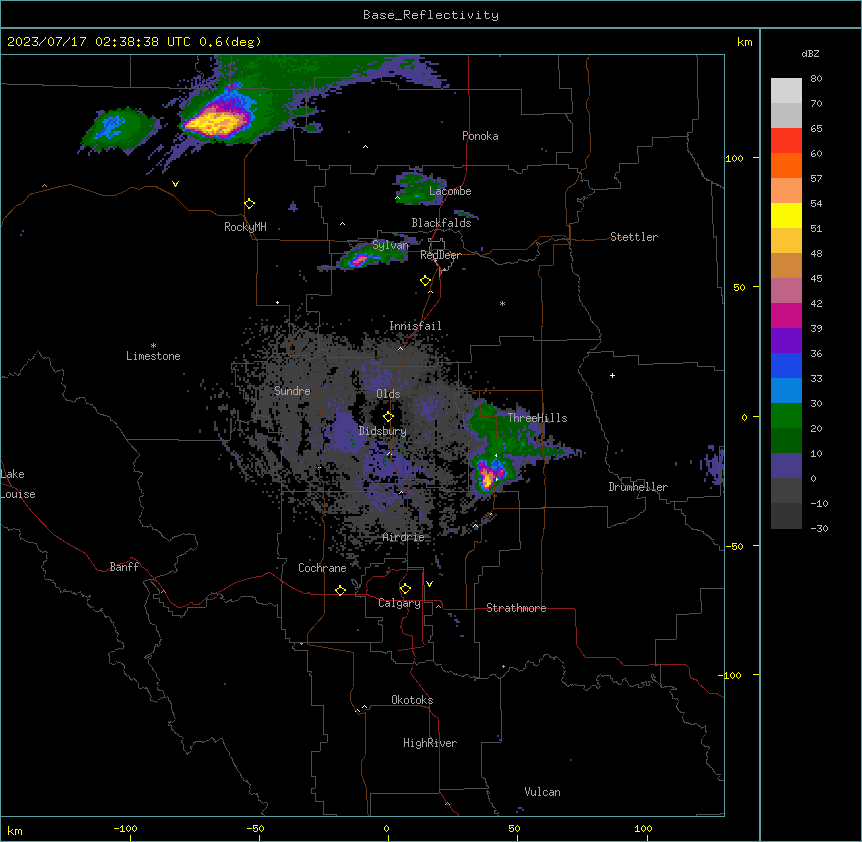
Task: Click the ThreeHills label
Action: [537, 418]
